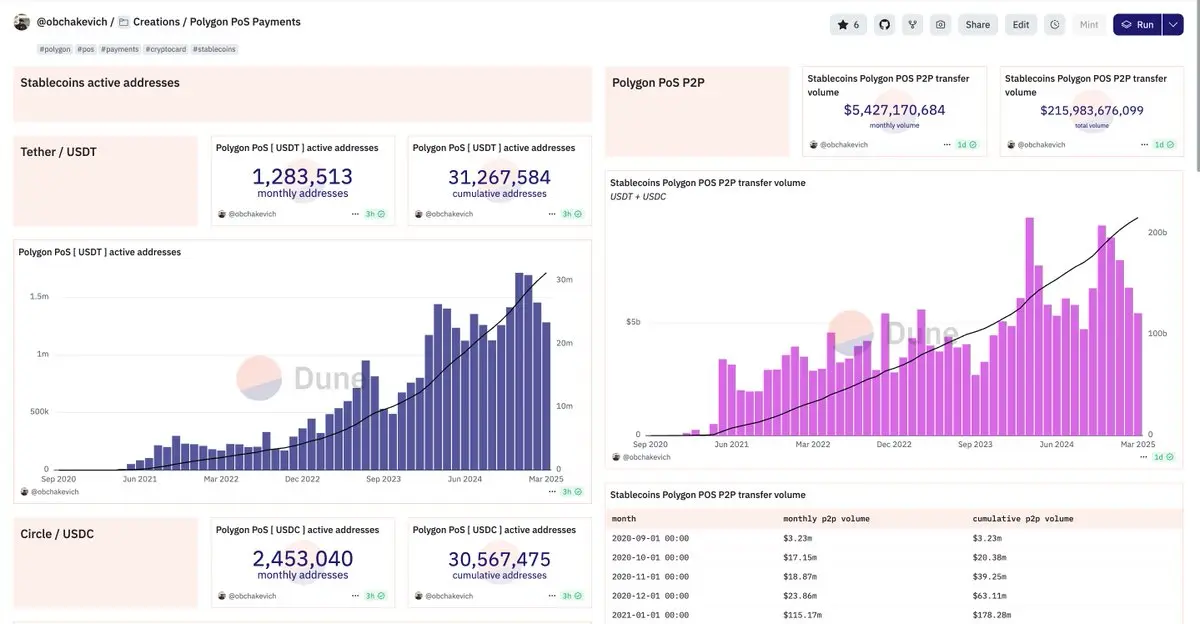Open the @obchakevich author link in header

72,22
